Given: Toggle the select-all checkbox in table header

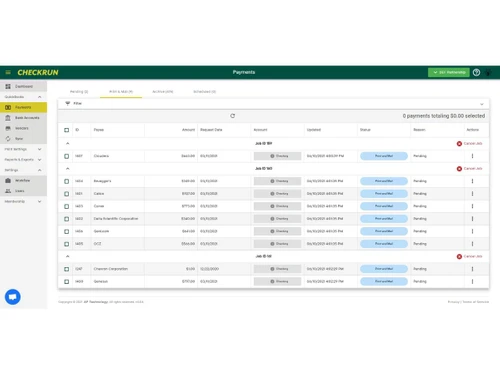Looking at the screenshot, I should 67,130.
